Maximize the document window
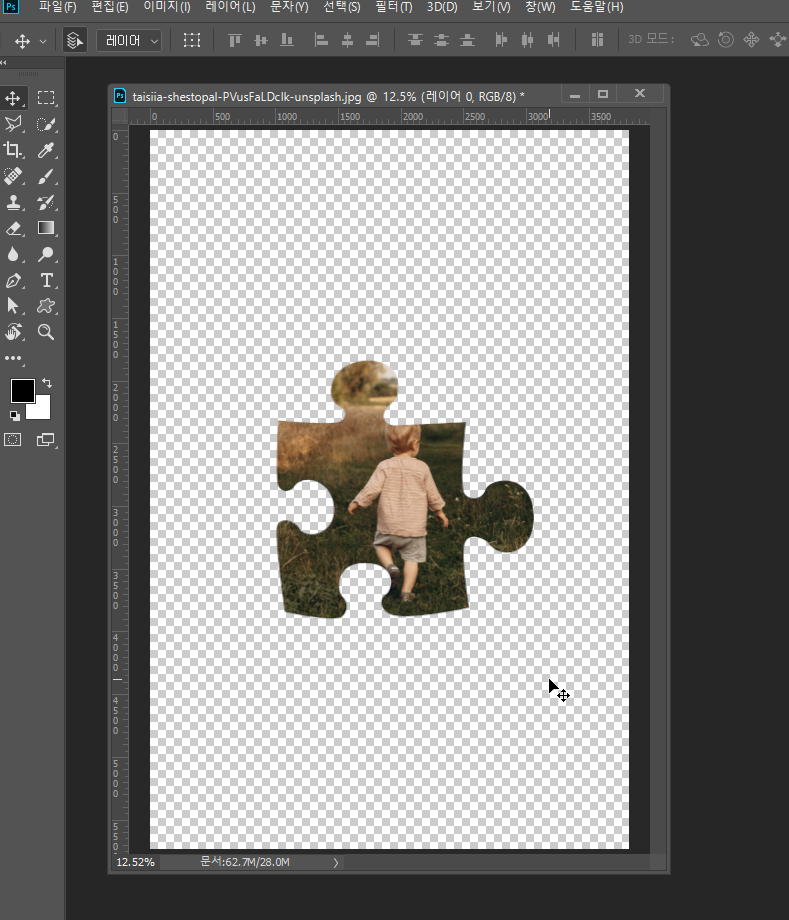This screenshot has height=920, width=789. tap(602, 94)
